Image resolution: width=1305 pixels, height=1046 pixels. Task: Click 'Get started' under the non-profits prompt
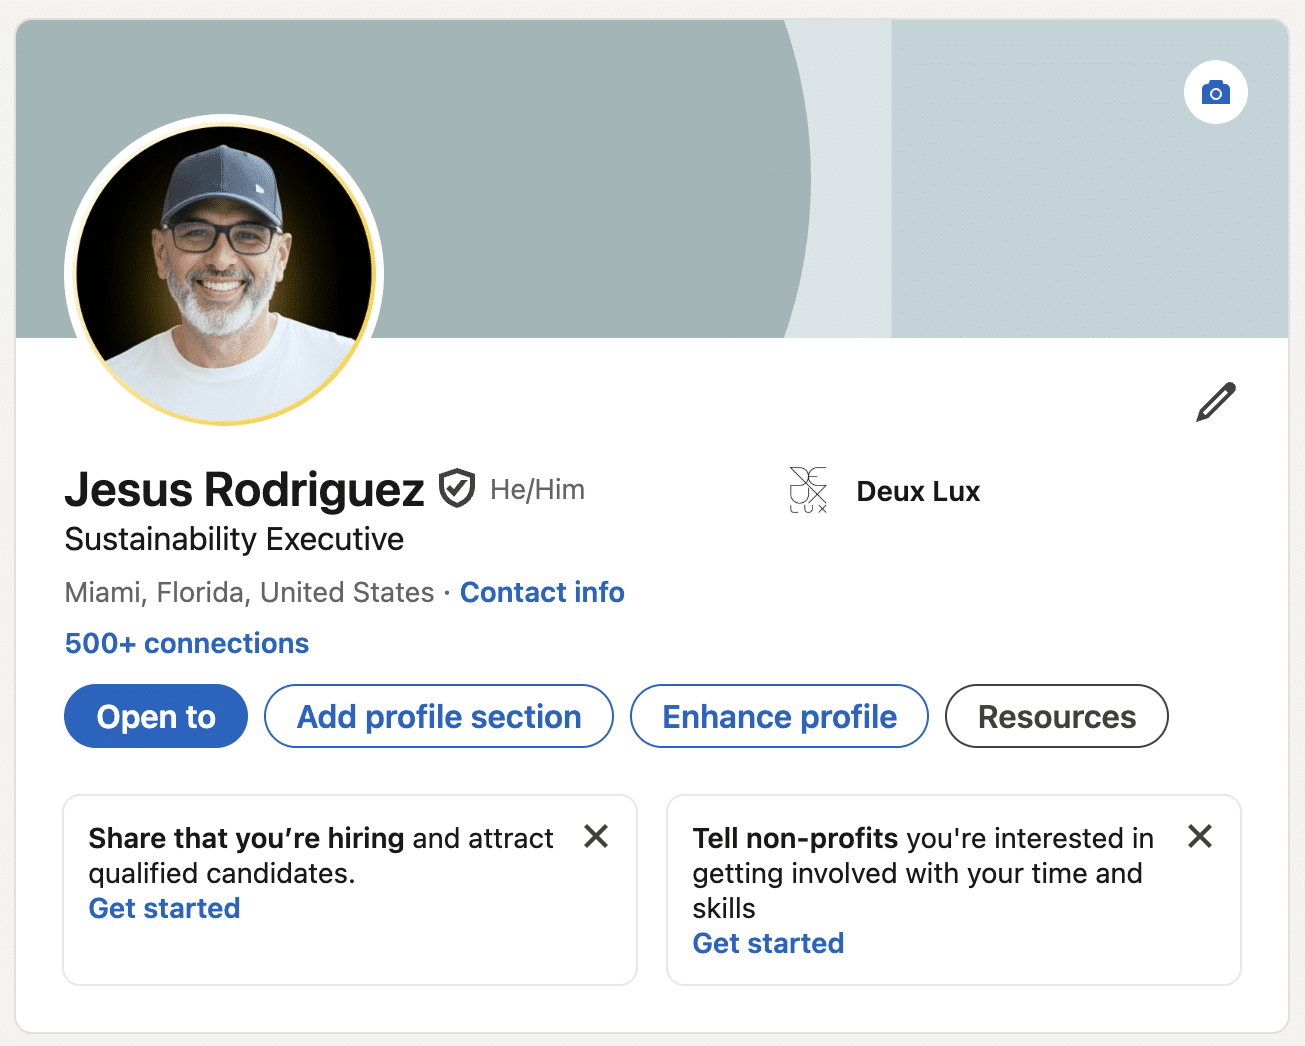(x=768, y=943)
